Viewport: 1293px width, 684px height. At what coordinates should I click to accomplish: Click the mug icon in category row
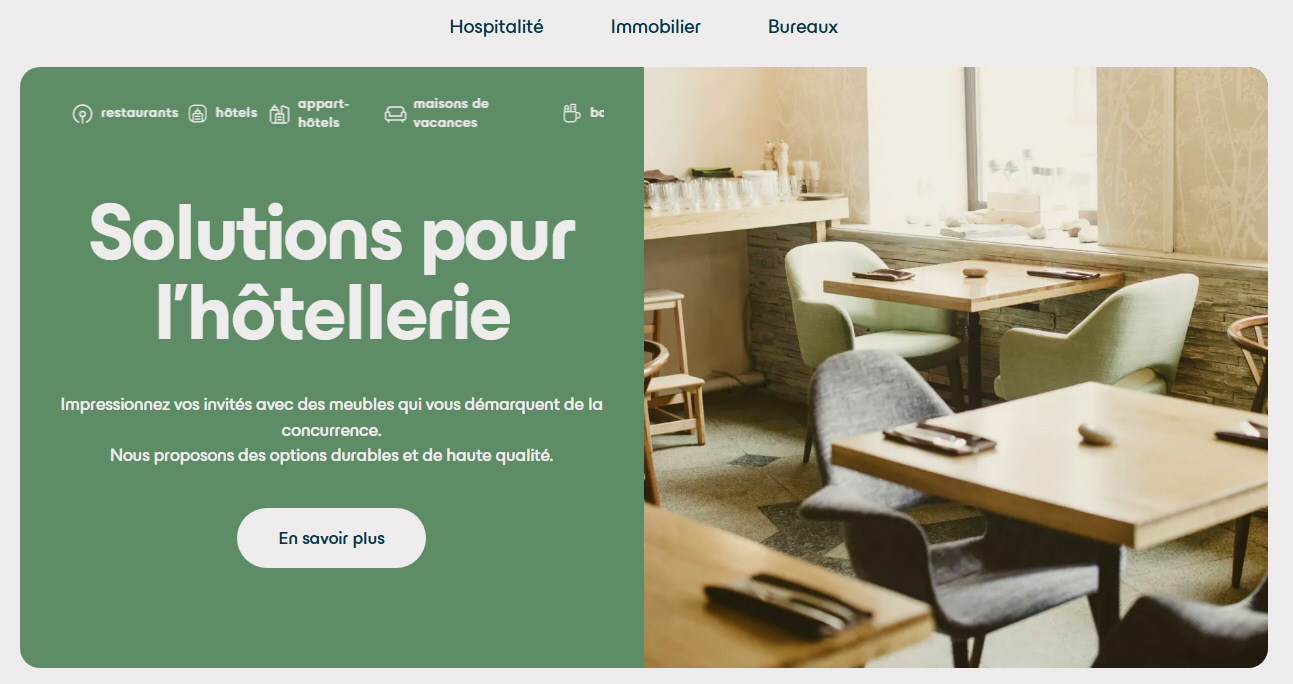point(571,113)
